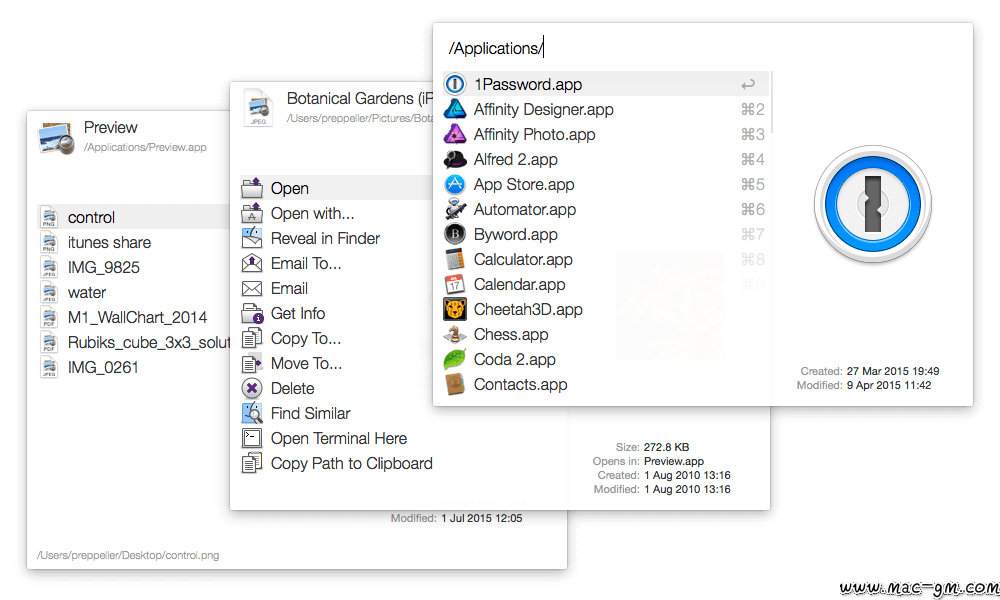This screenshot has height=600, width=1000.
Task: Select the Rubiks_cube_3x3_solut file row
Action: (x=134, y=342)
